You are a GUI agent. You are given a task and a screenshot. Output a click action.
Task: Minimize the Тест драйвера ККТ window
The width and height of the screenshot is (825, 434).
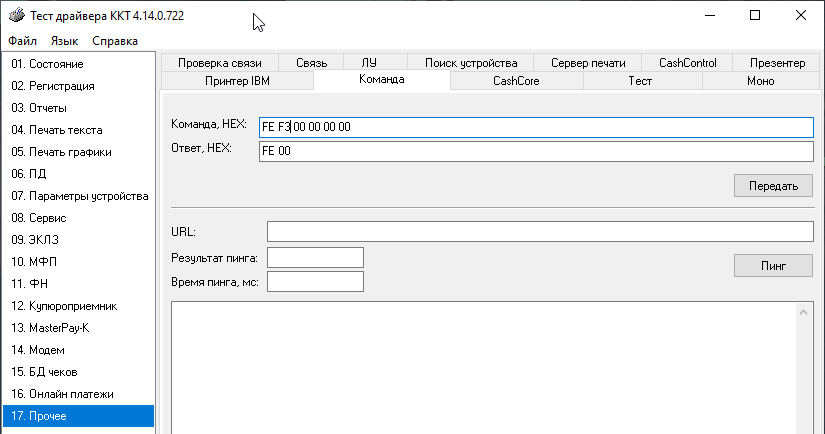point(710,15)
